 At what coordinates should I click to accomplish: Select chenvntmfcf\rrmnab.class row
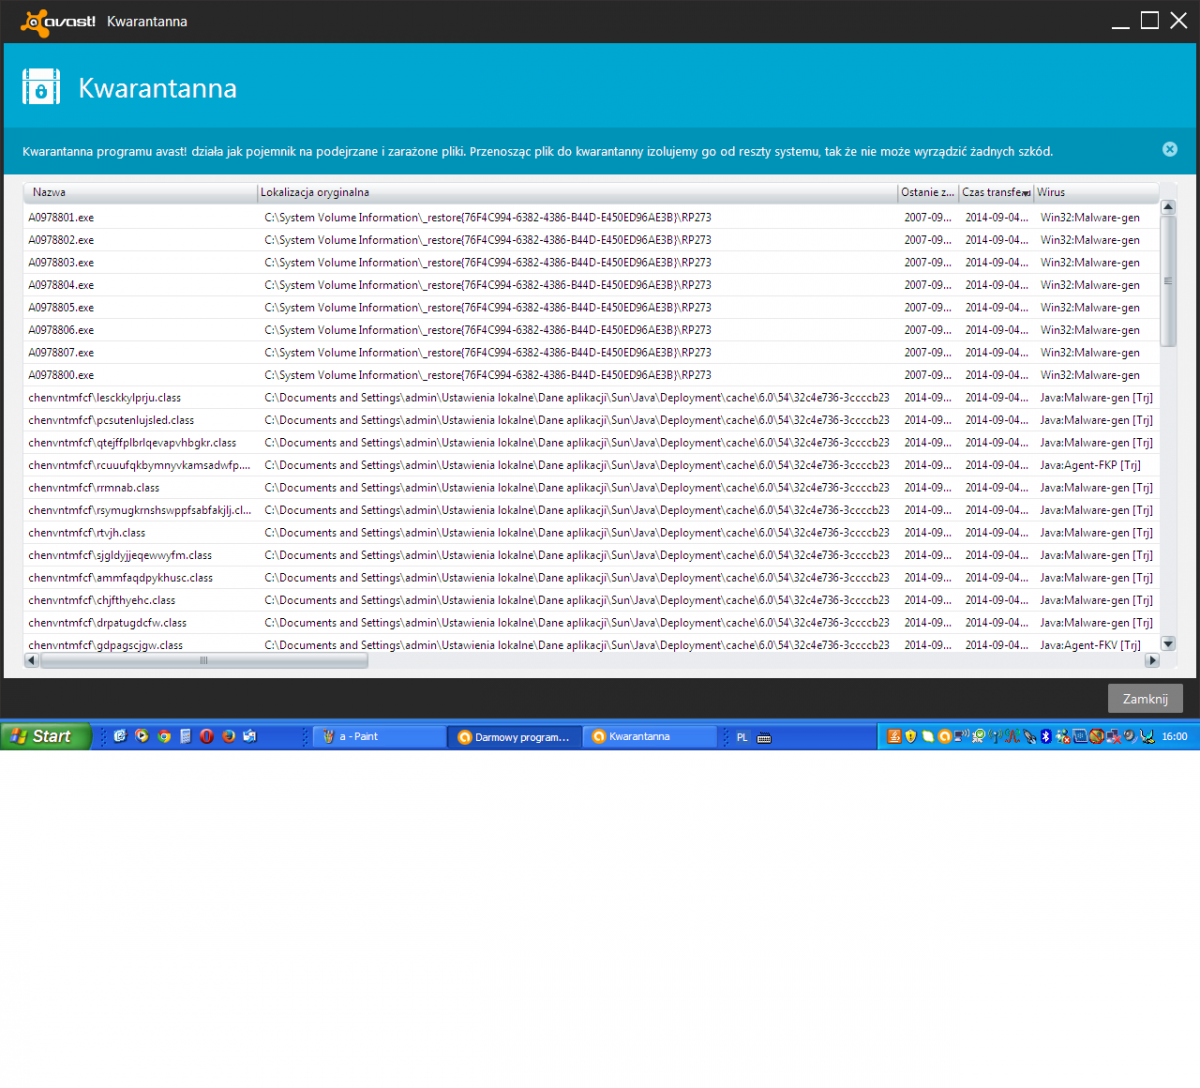[x=591, y=487]
